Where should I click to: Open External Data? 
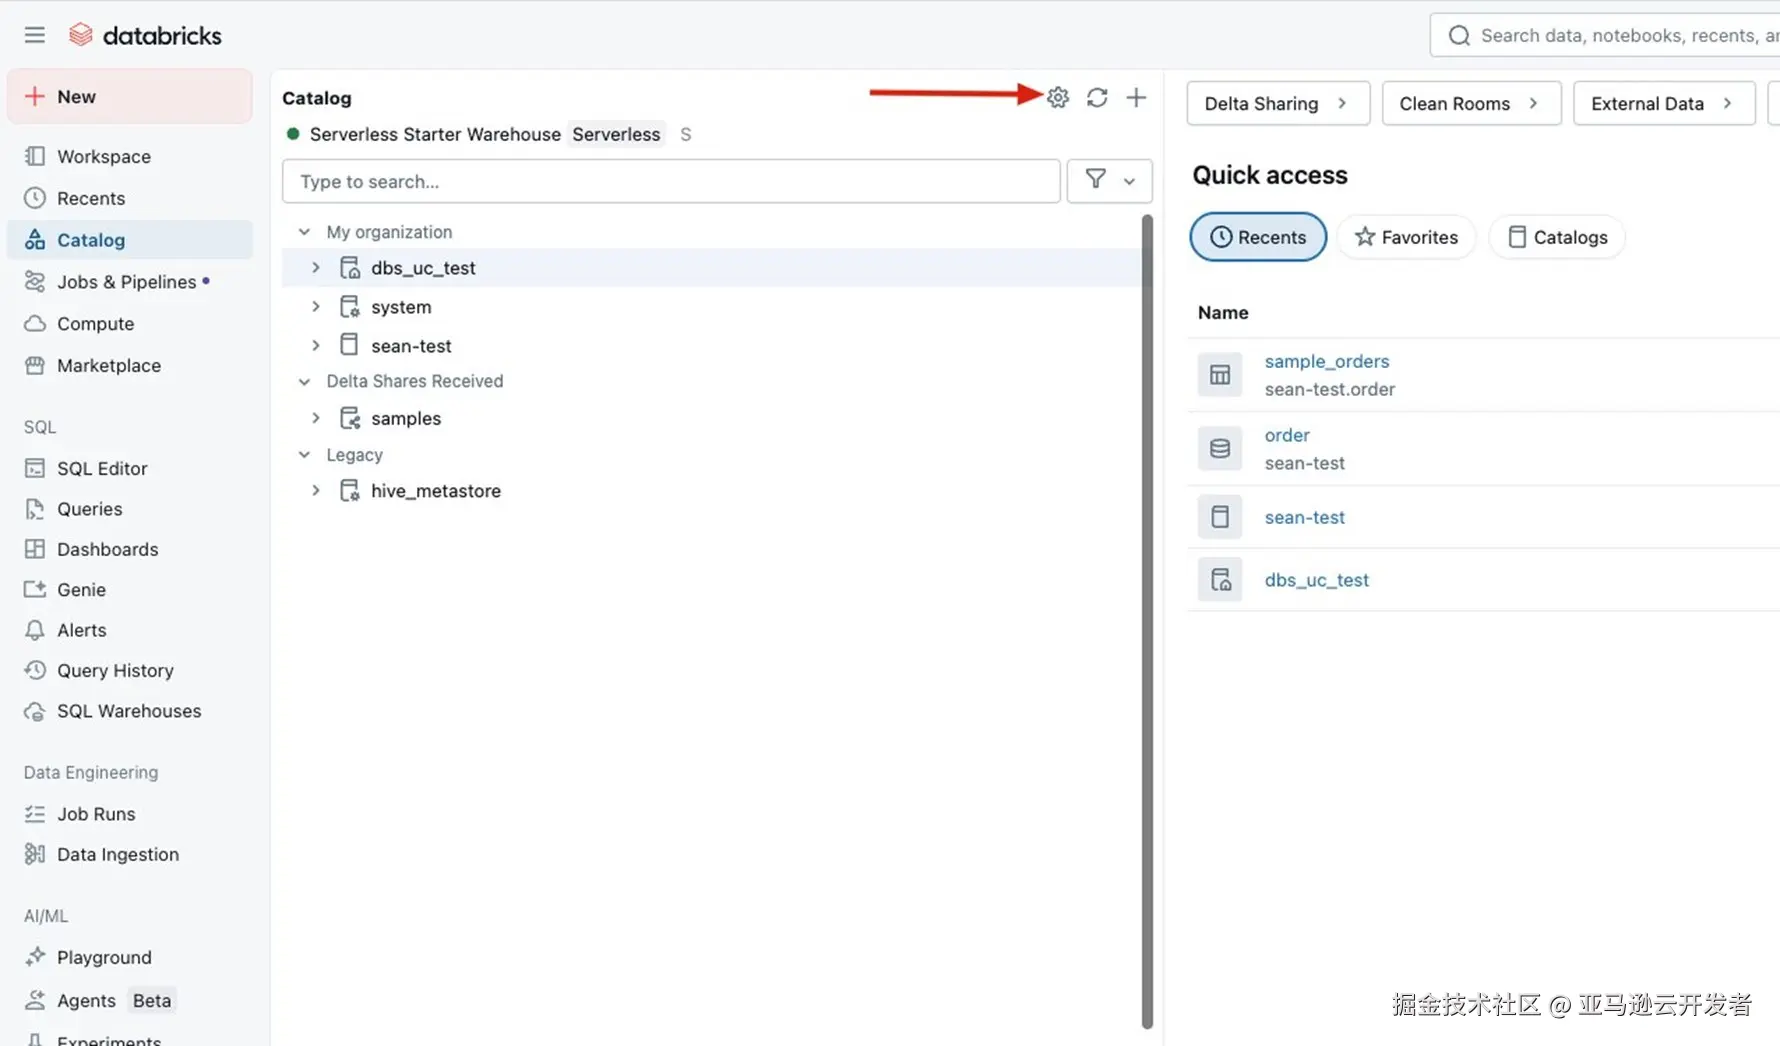[1664, 103]
